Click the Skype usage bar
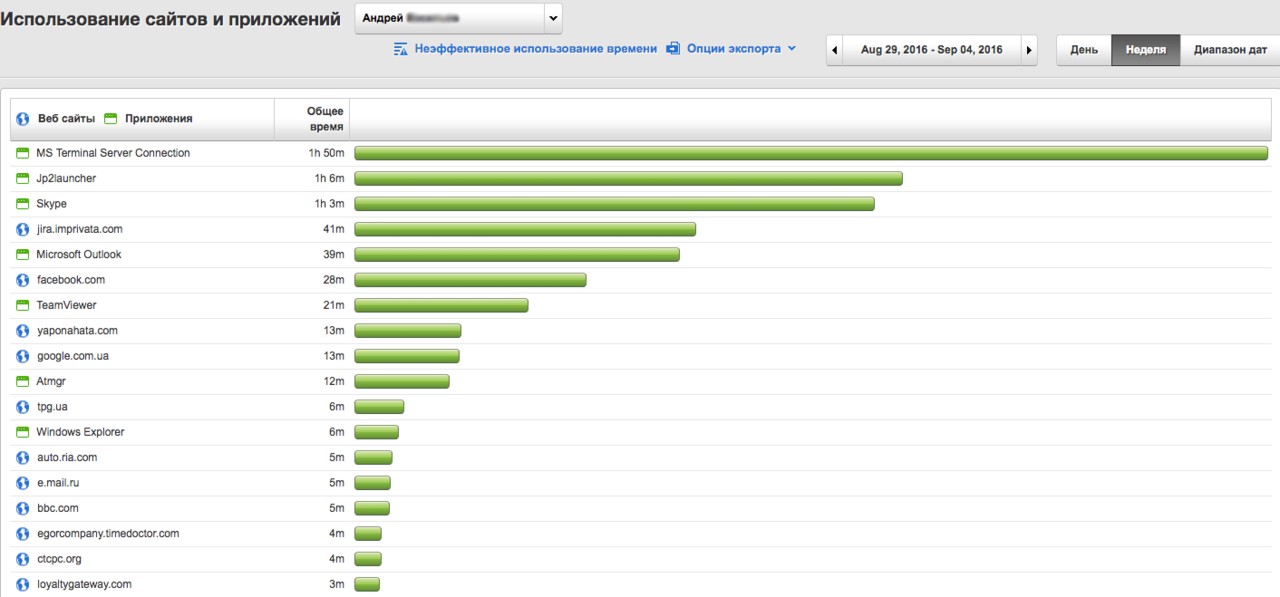Screen dimensions: 1280x597 [x=614, y=204]
